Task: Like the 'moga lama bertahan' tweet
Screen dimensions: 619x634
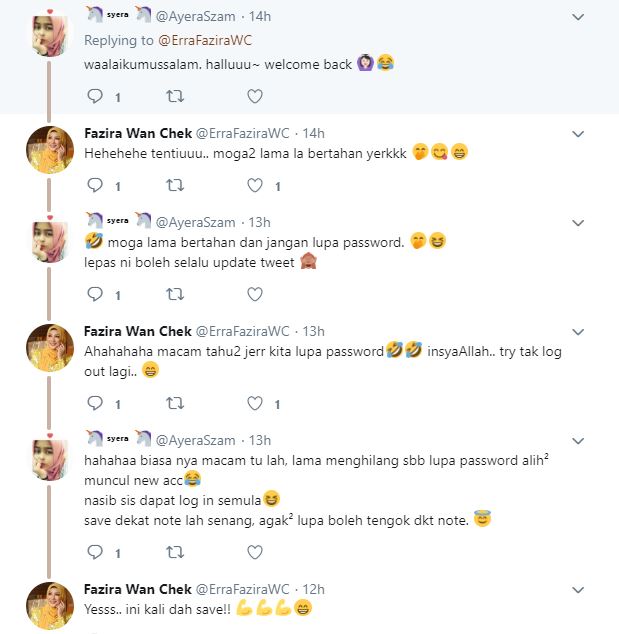Action: click(x=254, y=295)
